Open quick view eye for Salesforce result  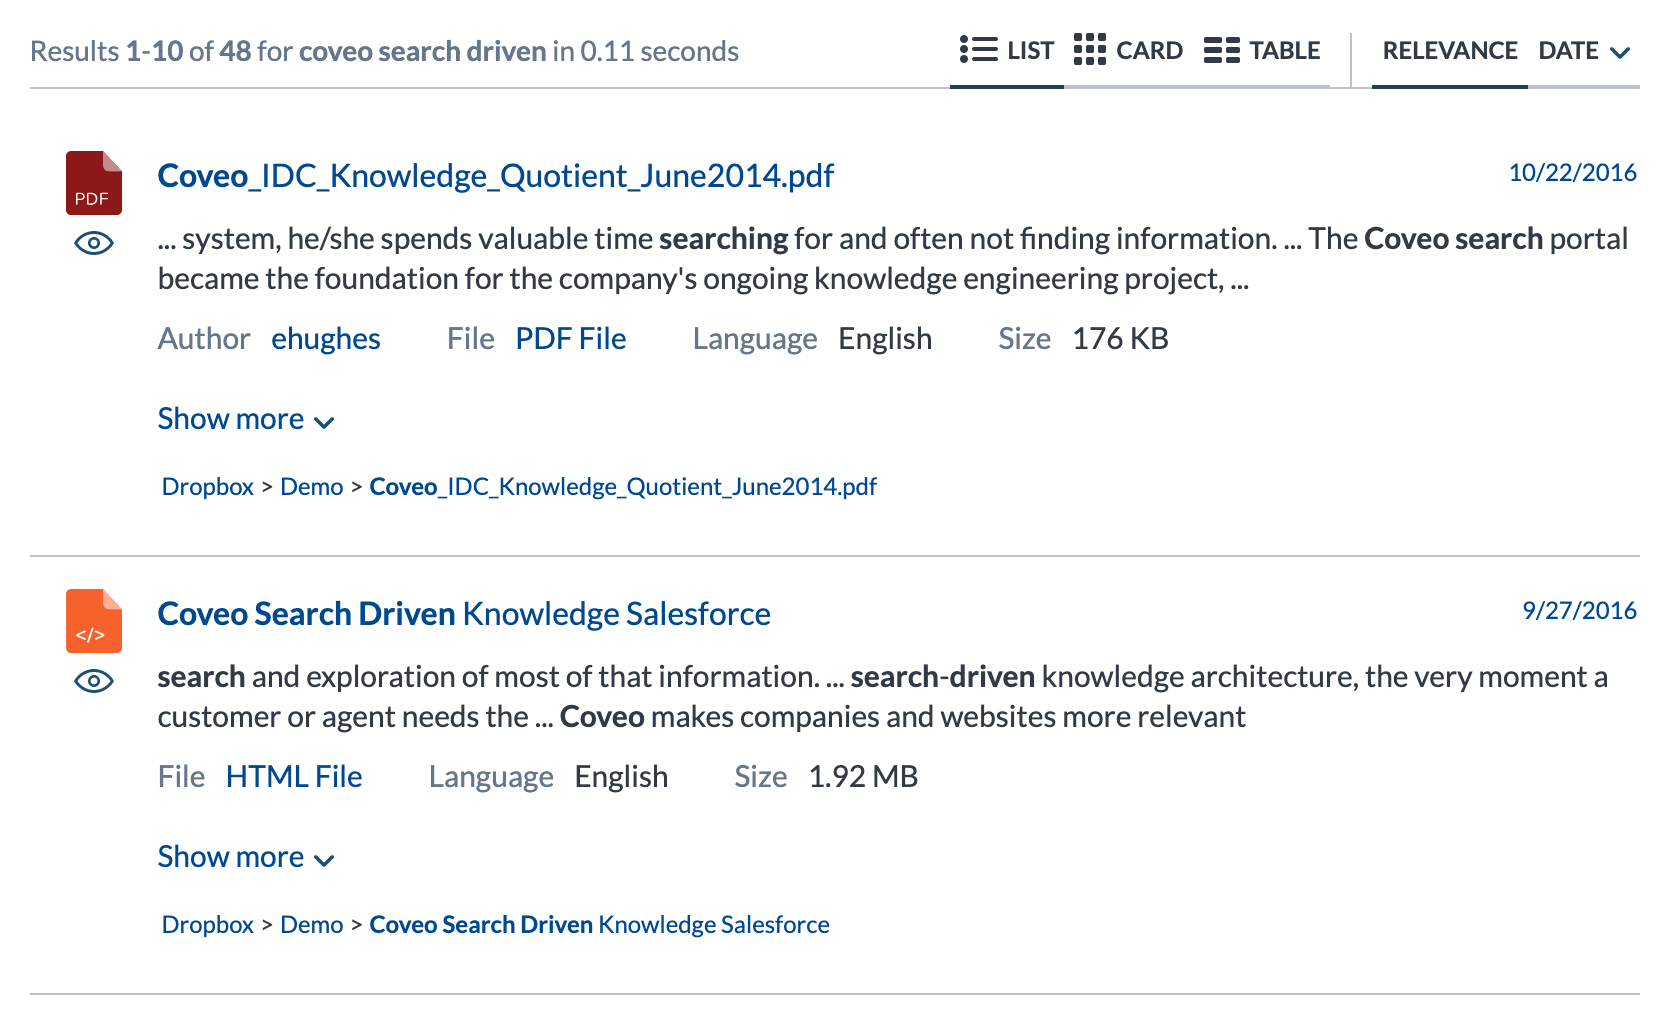[94, 681]
